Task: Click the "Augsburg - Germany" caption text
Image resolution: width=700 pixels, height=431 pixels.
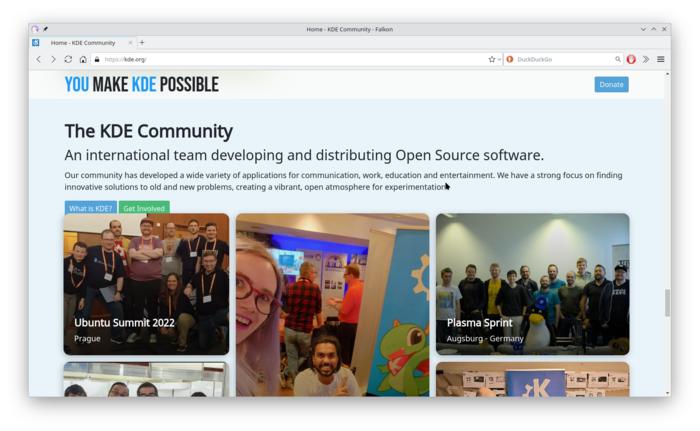Action: 485,339
